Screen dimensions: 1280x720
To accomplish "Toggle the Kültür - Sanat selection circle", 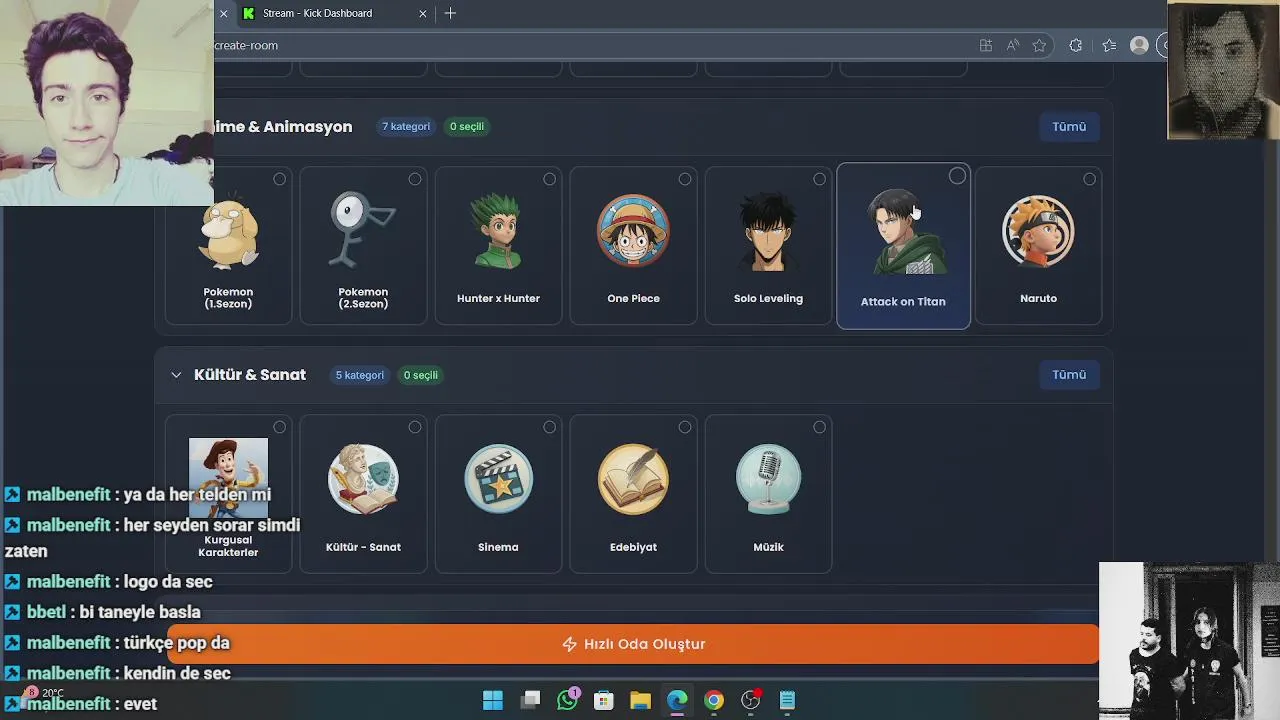I will click(414, 427).
